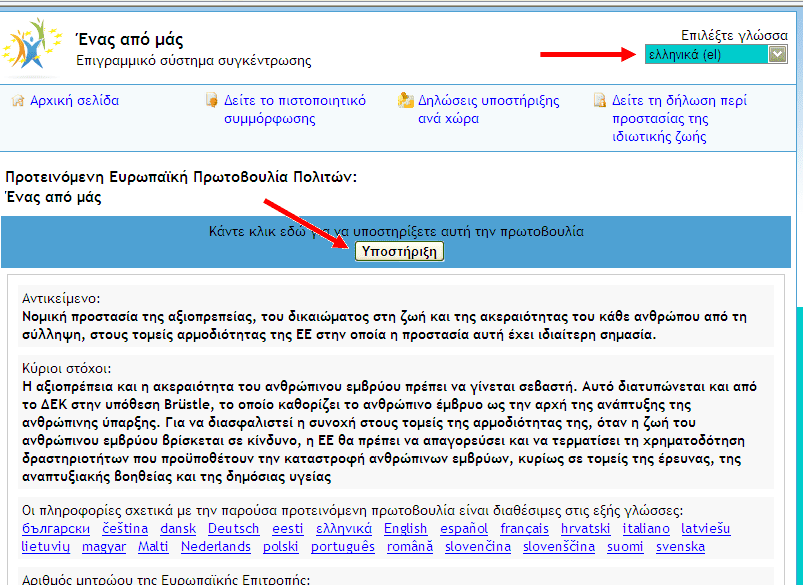Click the español language link
803x585 pixels.
[464, 528]
